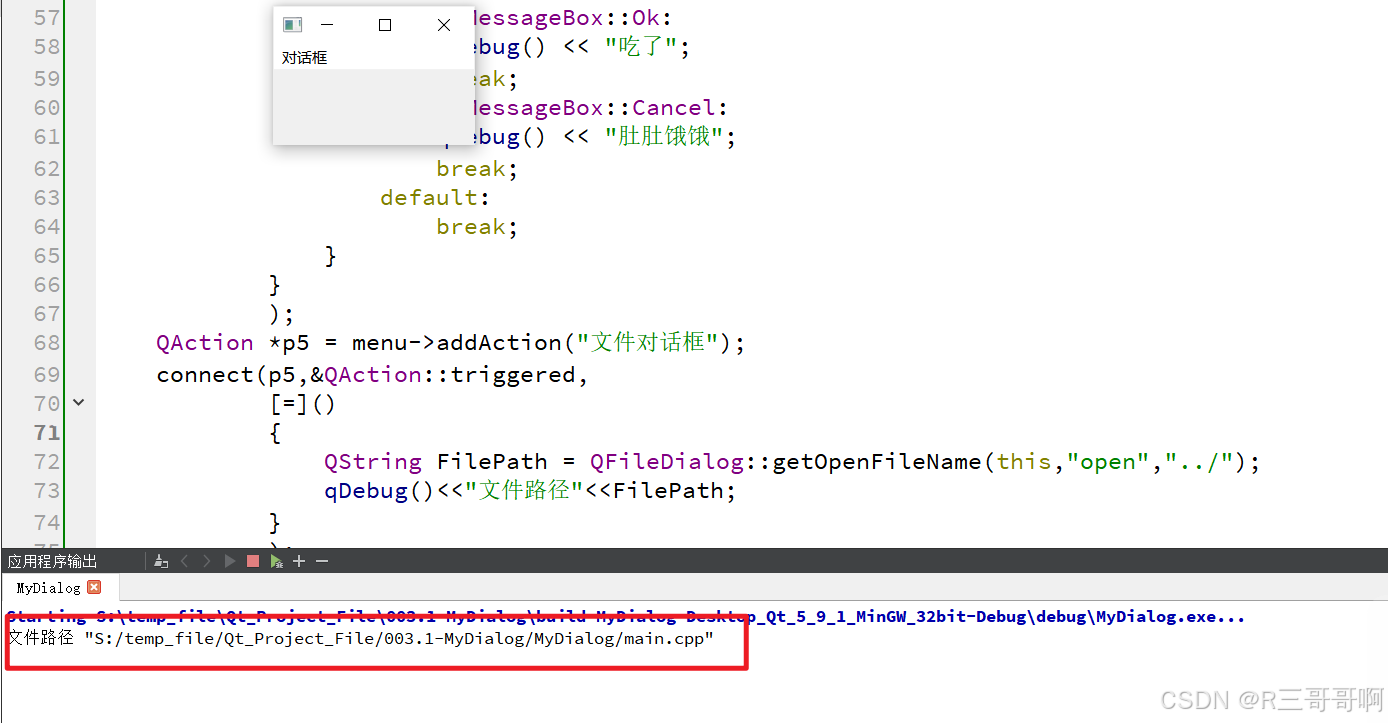Viewport: 1388px width, 723px height.
Task: Minimize the small 对话框 window
Action: coord(326,25)
